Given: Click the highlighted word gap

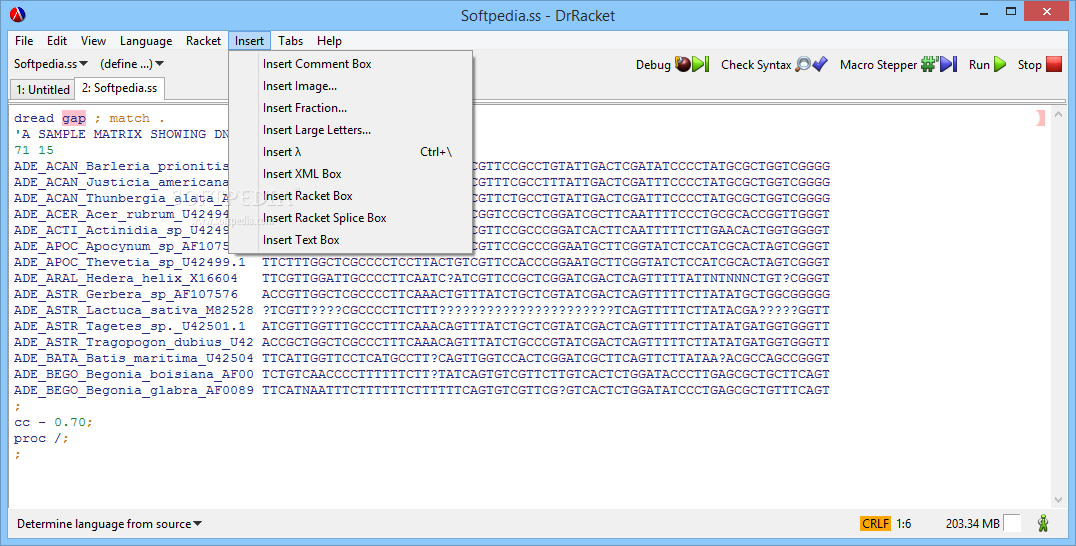Looking at the screenshot, I should pos(74,118).
